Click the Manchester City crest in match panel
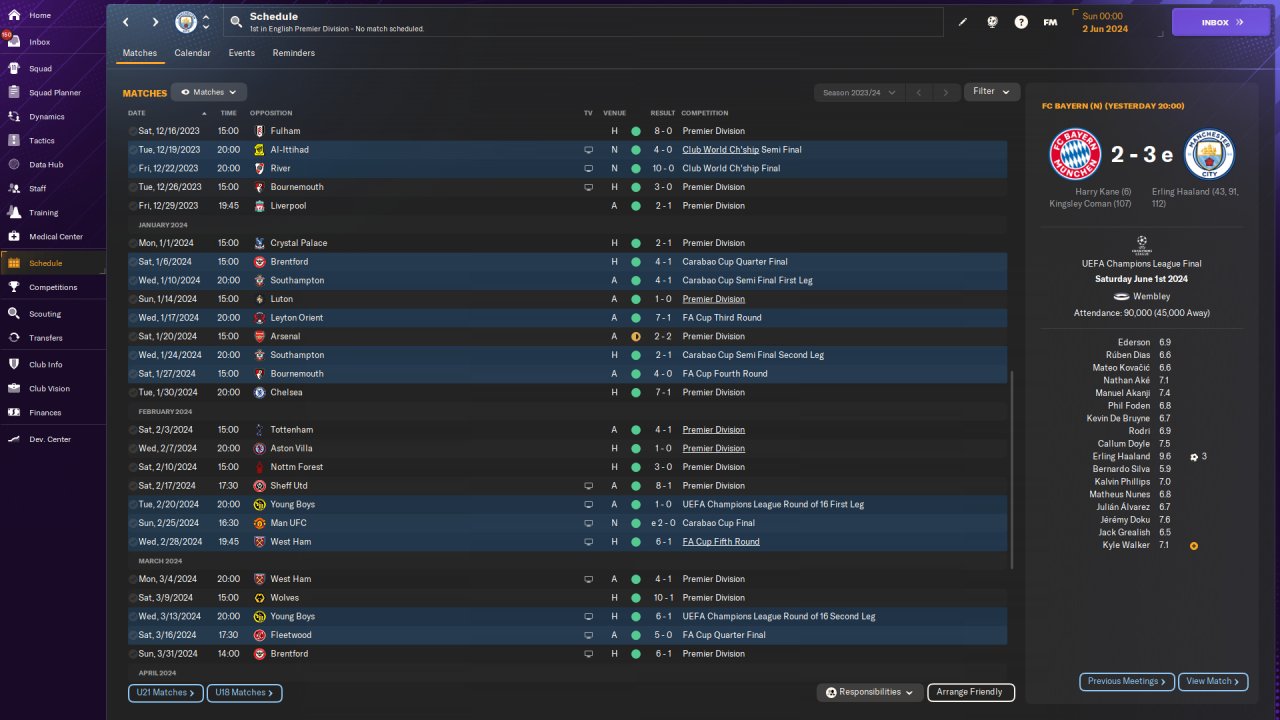This screenshot has width=1280, height=720. [1209, 154]
